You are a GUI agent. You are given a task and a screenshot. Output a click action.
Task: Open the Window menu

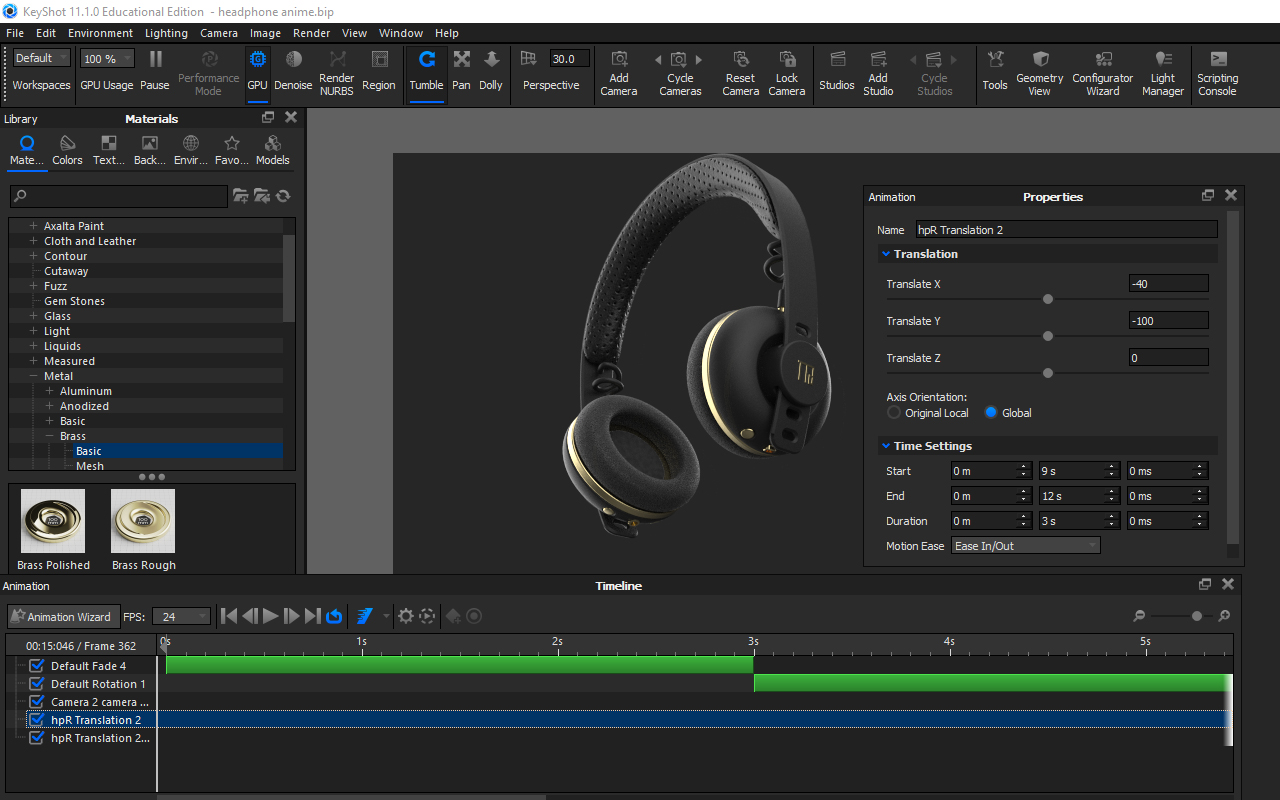tap(401, 33)
